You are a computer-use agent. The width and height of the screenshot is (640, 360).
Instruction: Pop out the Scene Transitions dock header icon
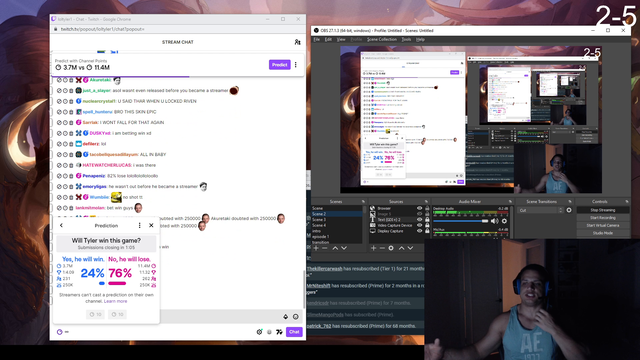click(x=570, y=202)
